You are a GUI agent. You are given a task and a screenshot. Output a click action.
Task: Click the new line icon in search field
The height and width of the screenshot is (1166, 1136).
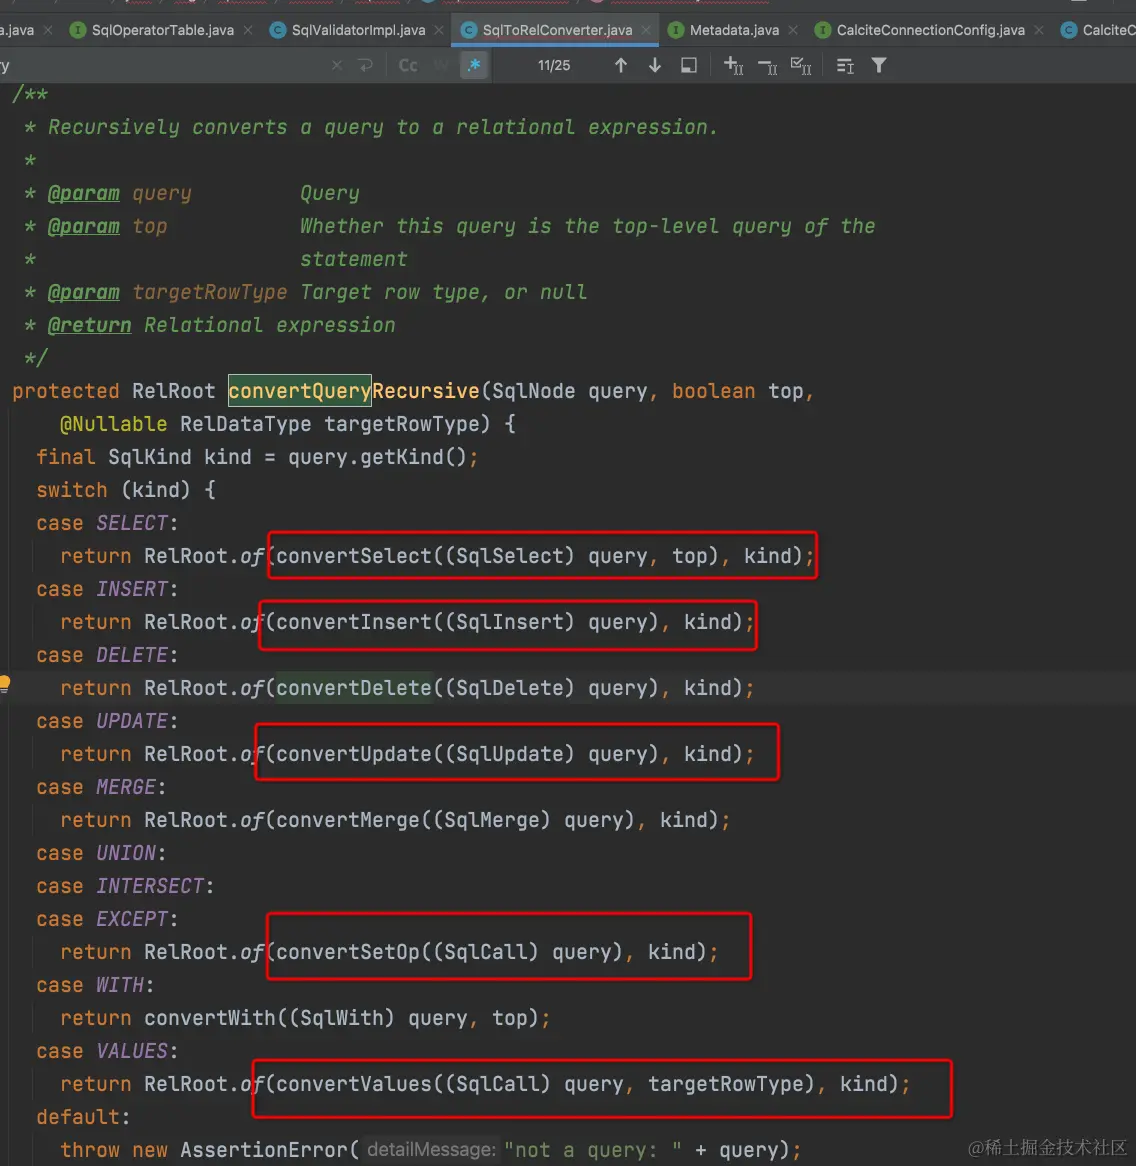(365, 65)
